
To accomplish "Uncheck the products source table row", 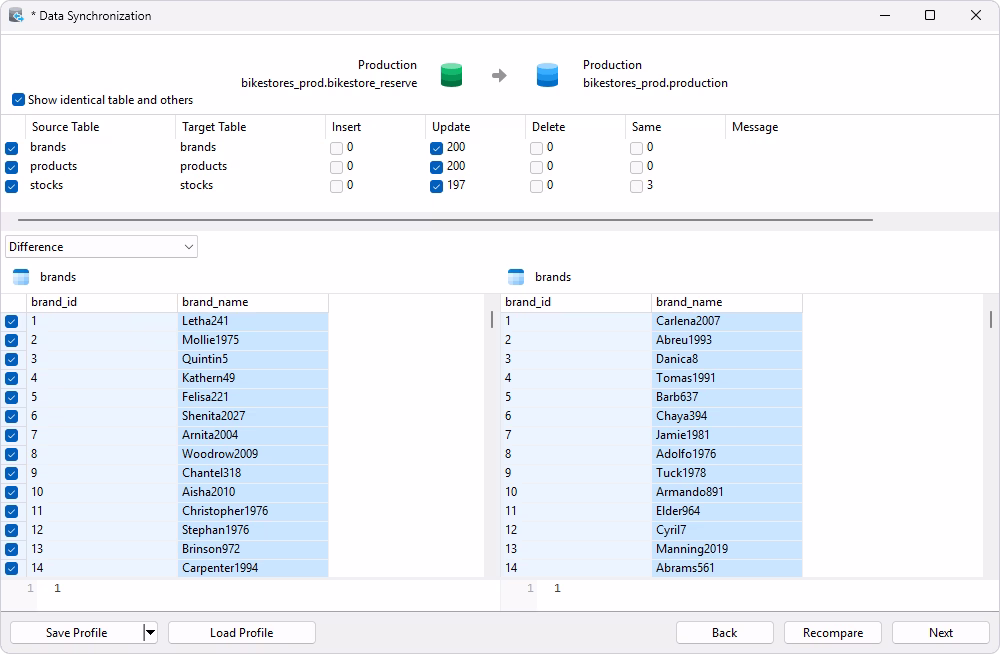I will point(11,167).
